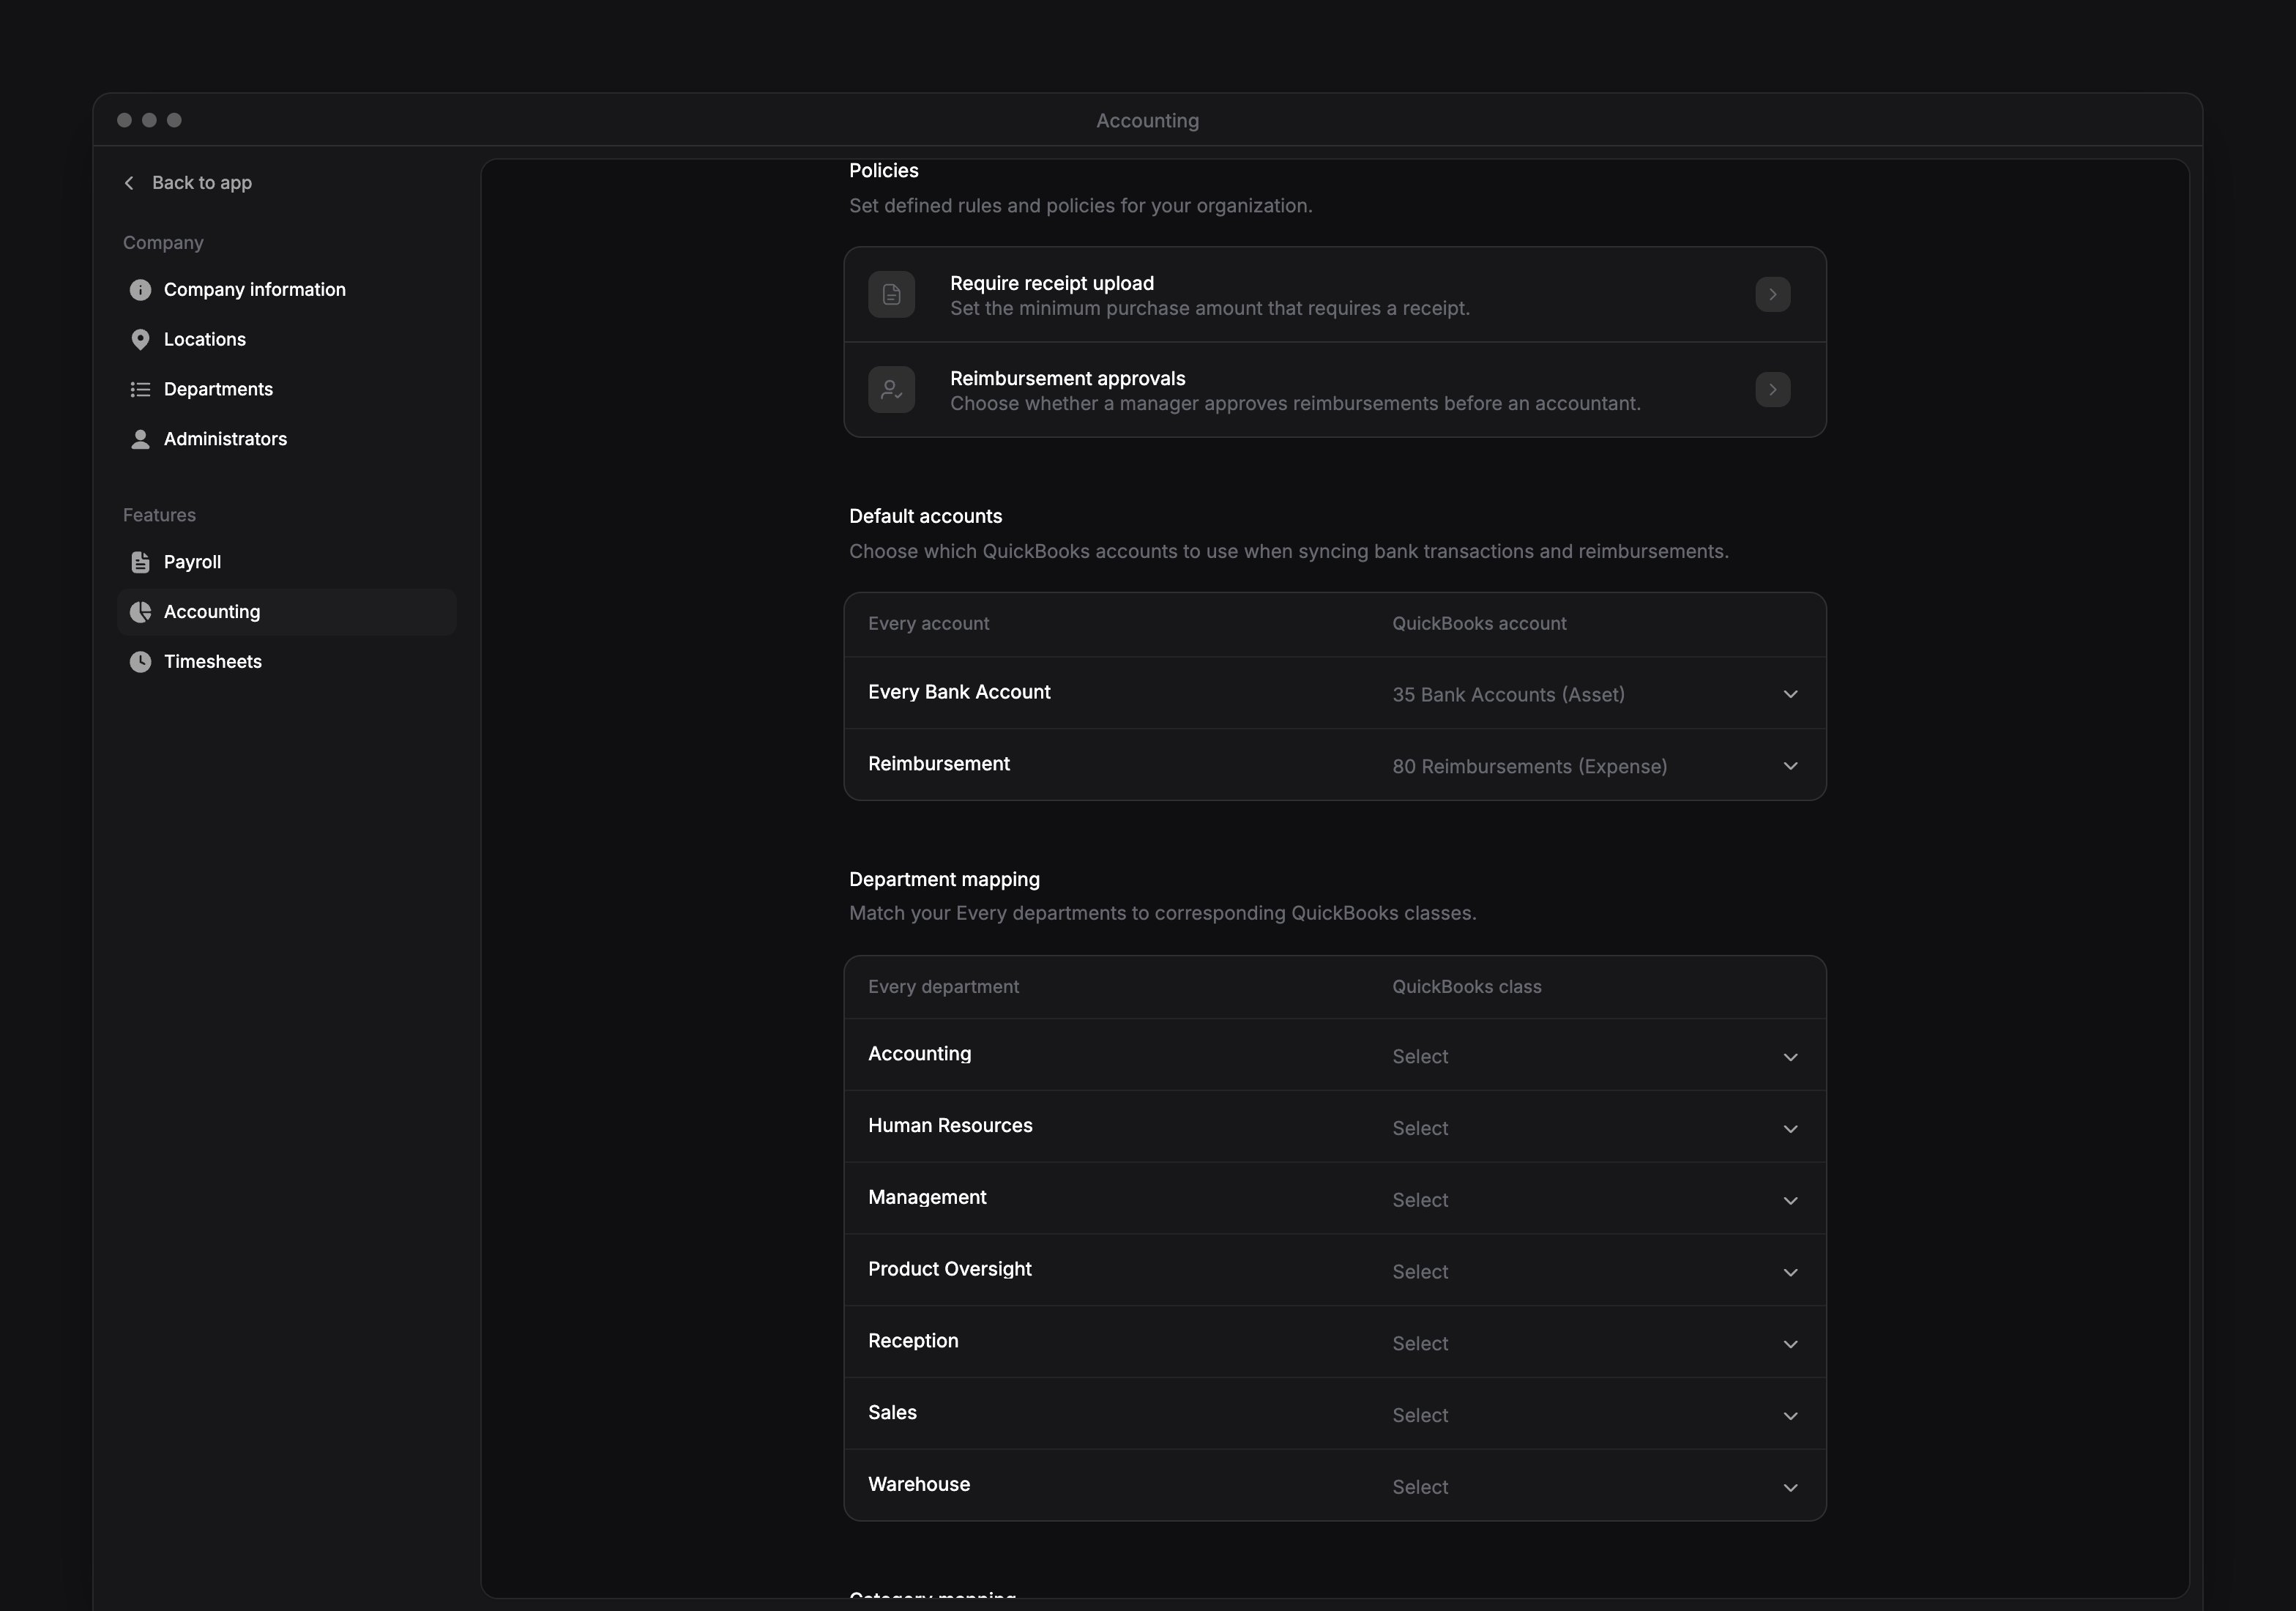
Task: Click the QuickBooks class column header
Action: (1467, 987)
